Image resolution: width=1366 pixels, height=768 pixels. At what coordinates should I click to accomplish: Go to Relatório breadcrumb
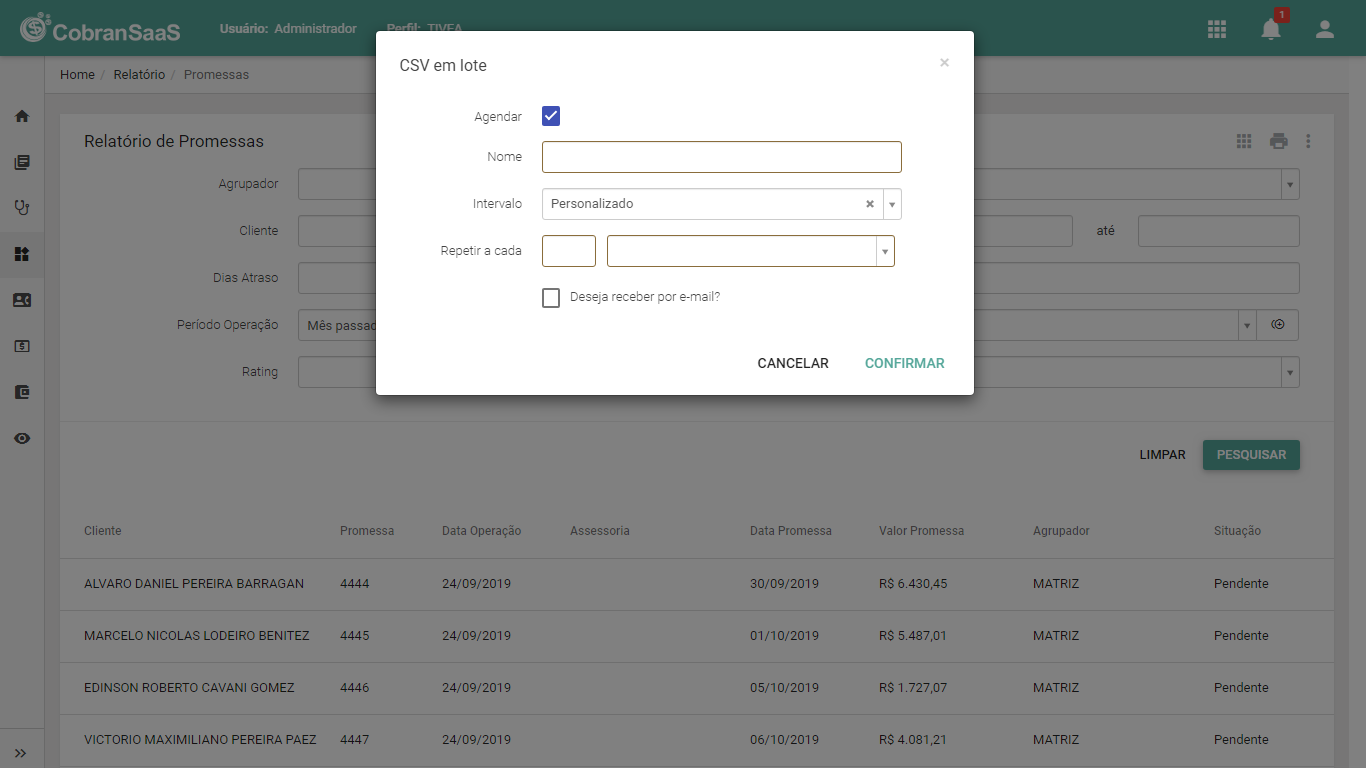139,75
